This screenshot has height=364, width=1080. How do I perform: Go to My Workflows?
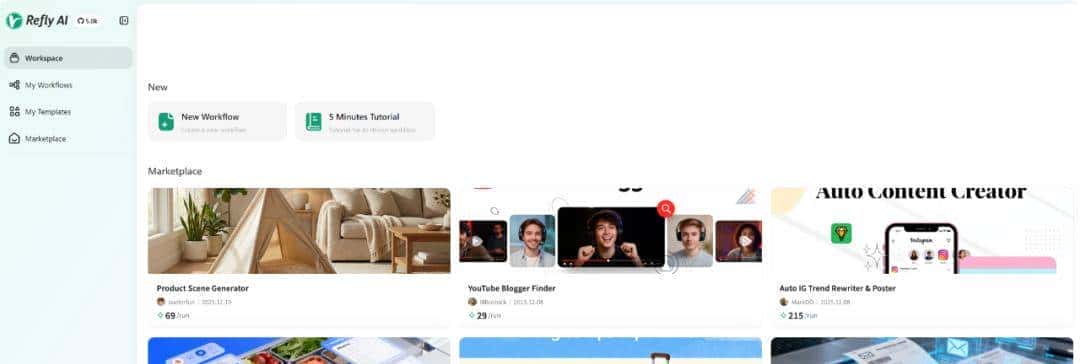coord(68,85)
